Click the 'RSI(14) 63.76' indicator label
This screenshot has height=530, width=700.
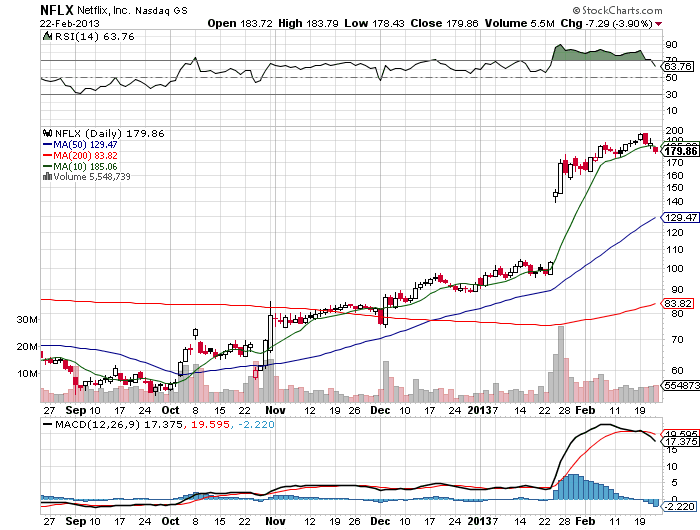(x=95, y=37)
